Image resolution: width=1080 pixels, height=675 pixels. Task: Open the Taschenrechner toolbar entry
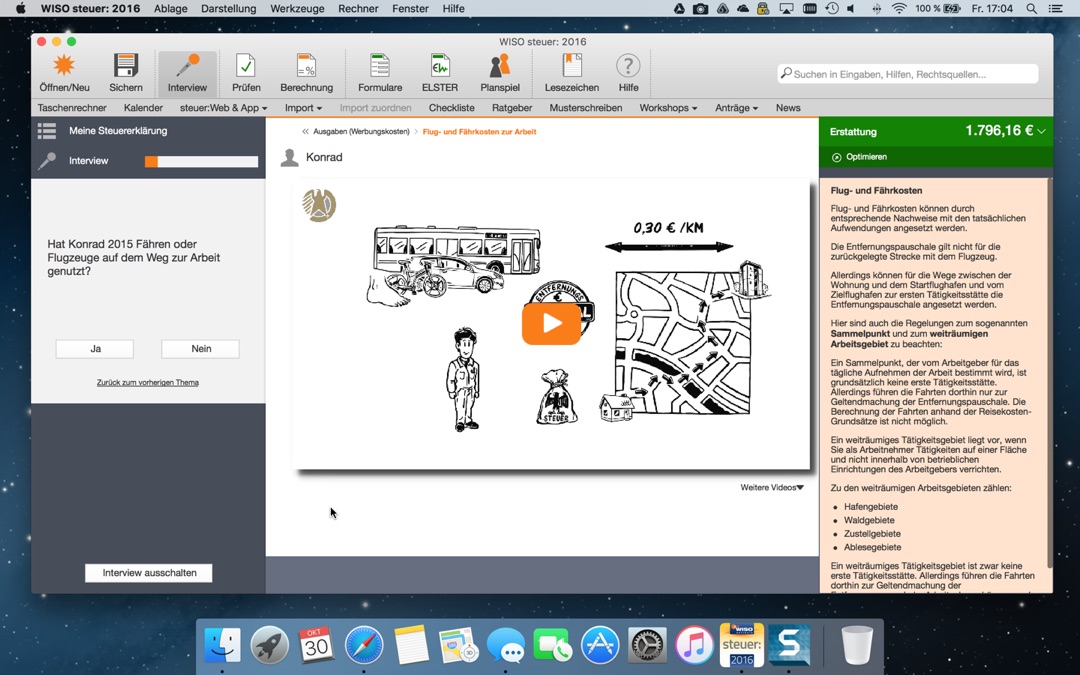pyautogui.click(x=72, y=107)
